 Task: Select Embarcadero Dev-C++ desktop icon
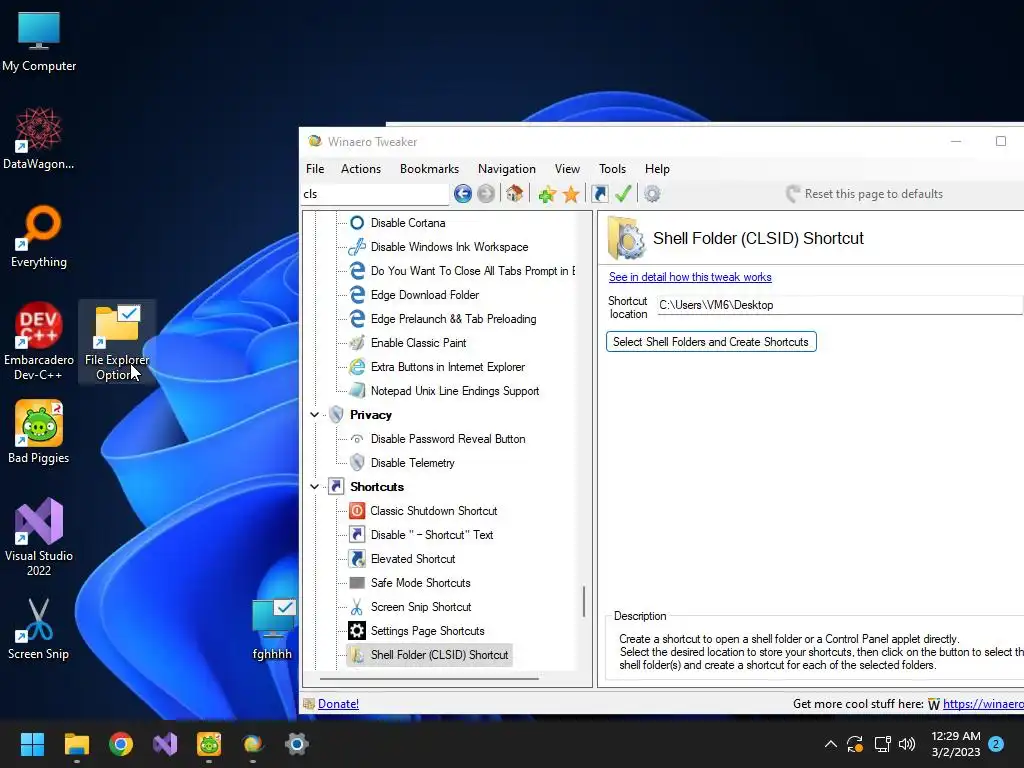coord(39,341)
